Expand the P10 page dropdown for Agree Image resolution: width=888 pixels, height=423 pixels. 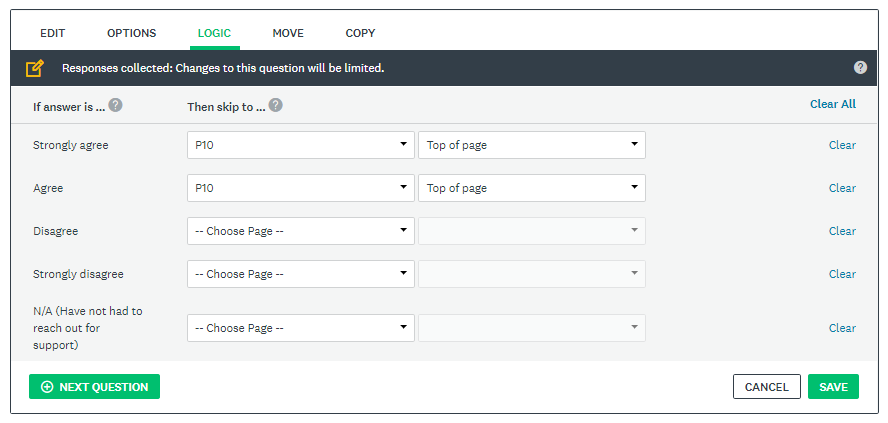click(x=300, y=188)
